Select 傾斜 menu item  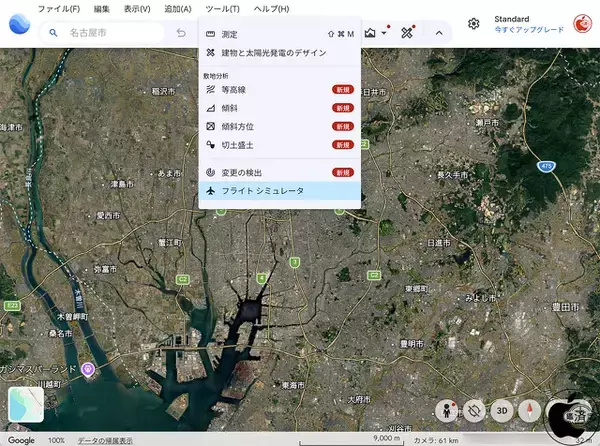pyautogui.click(x=280, y=108)
